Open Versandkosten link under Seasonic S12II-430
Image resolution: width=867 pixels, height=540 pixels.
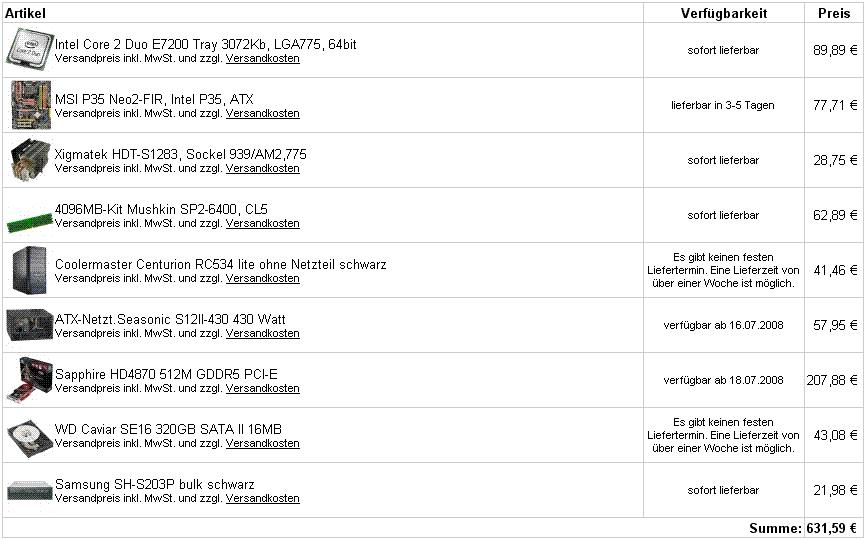click(x=263, y=333)
